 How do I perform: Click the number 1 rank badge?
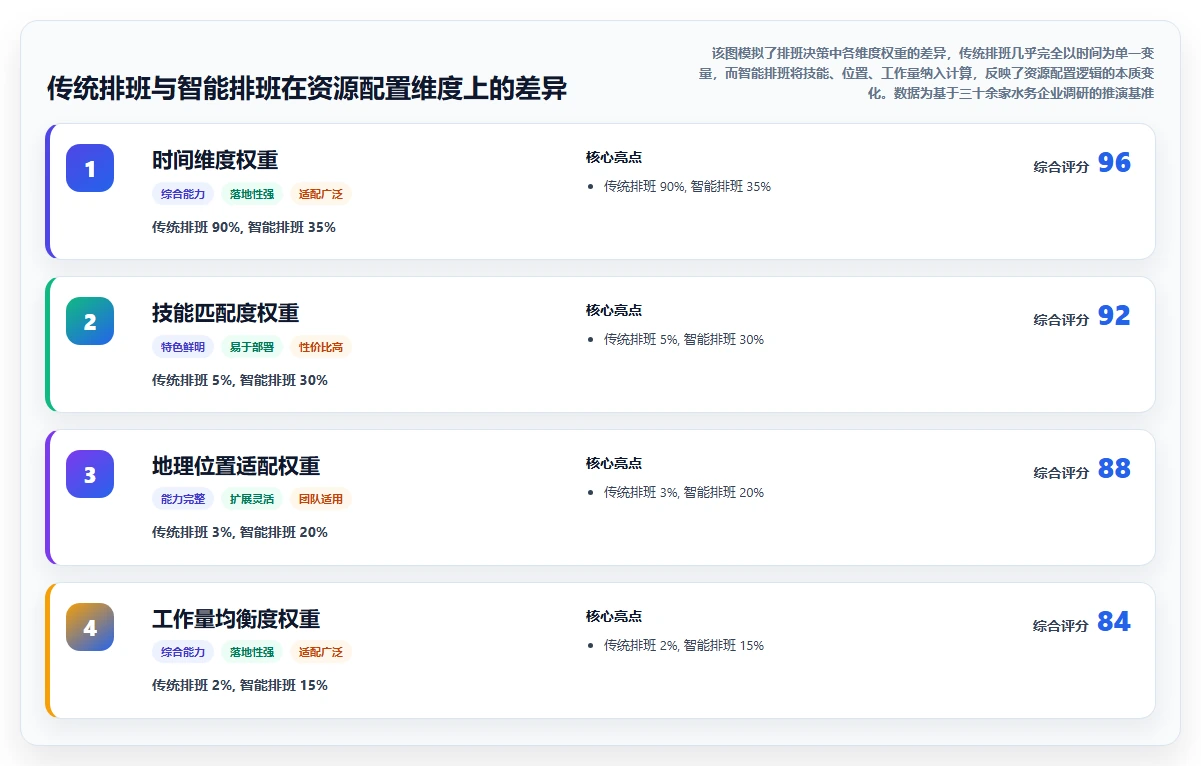[x=90, y=168]
